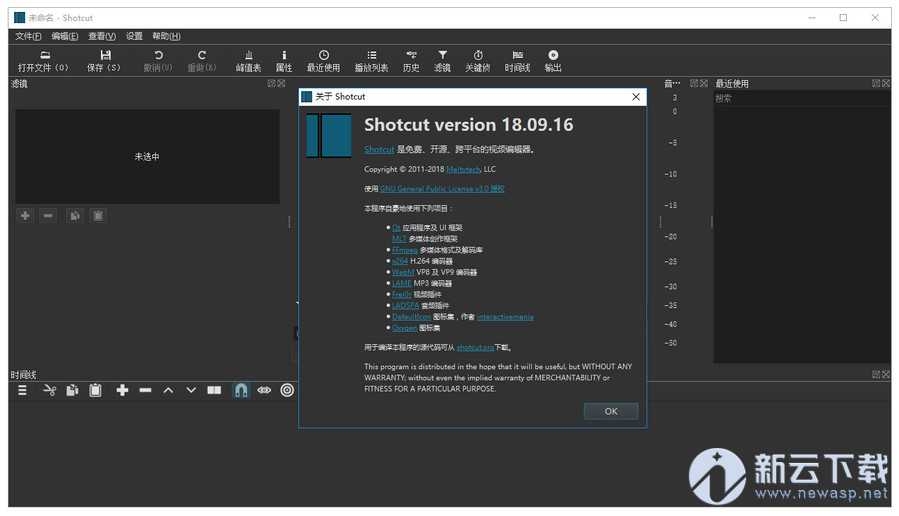Click the timeline Copy icon
The width and height of the screenshot is (899, 516).
(72, 390)
